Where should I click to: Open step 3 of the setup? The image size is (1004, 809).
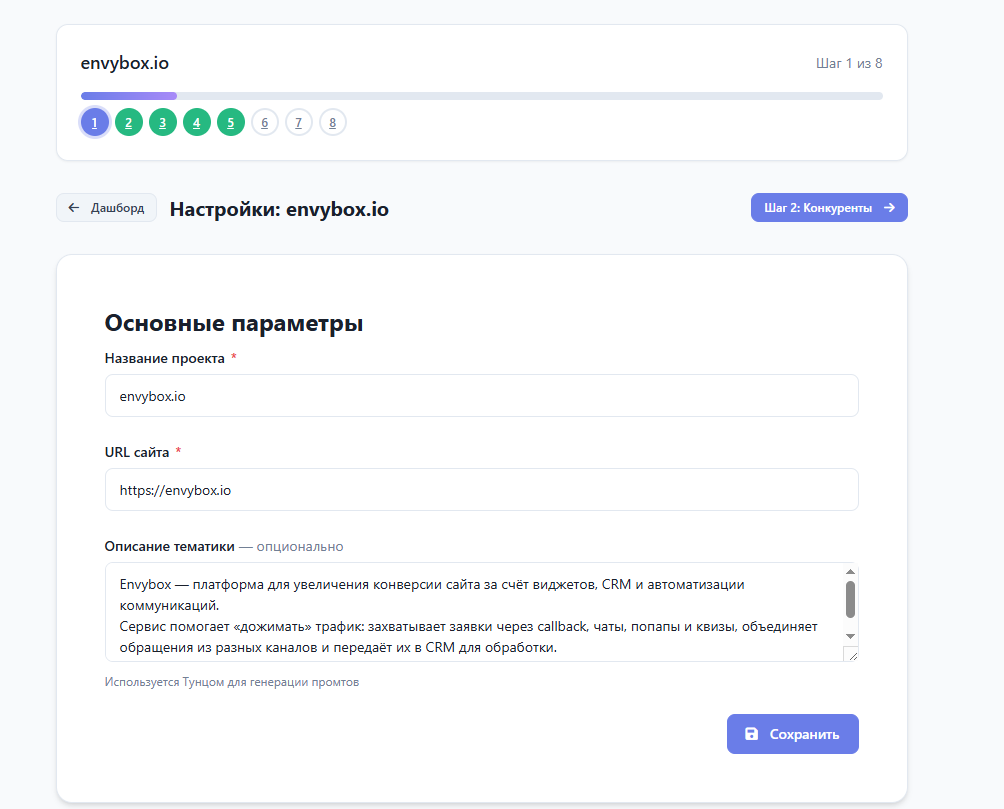pos(162,123)
